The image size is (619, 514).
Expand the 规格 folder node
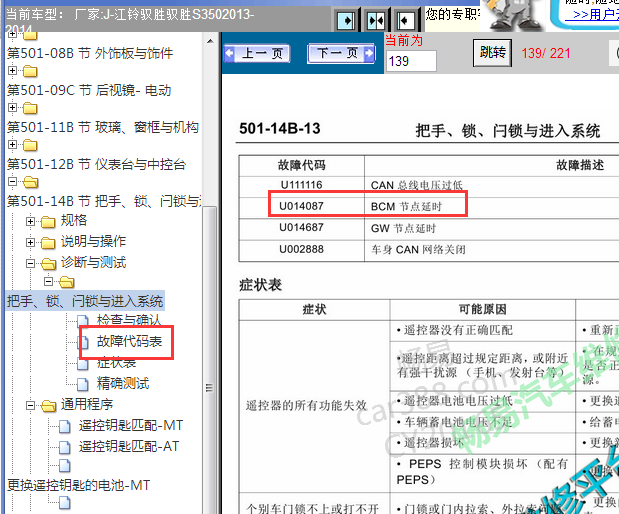[30, 221]
